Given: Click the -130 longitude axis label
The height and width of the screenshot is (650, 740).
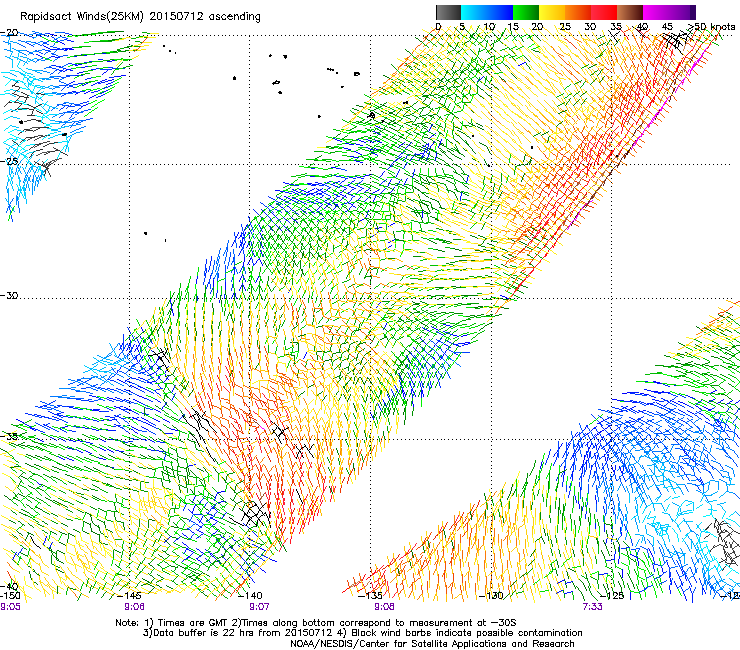Looking at the screenshot, I should tap(491, 596).
